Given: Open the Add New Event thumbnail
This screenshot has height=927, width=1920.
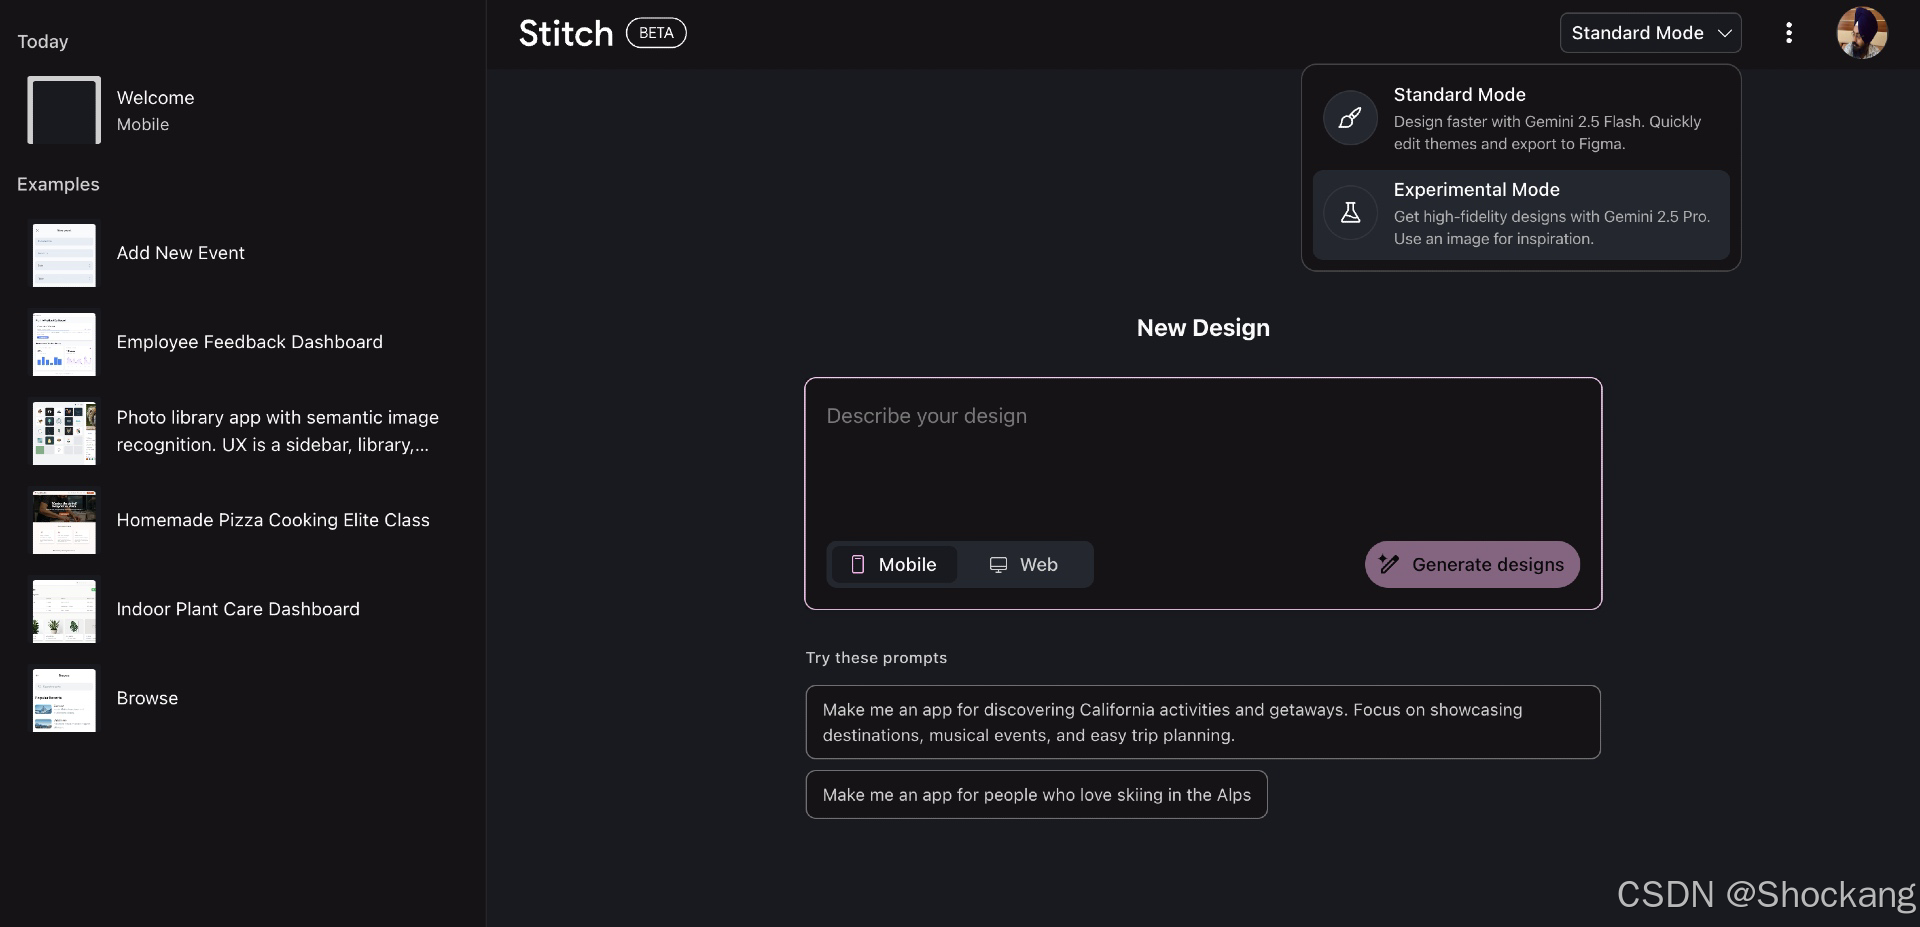Looking at the screenshot, I should coord(64,254).
